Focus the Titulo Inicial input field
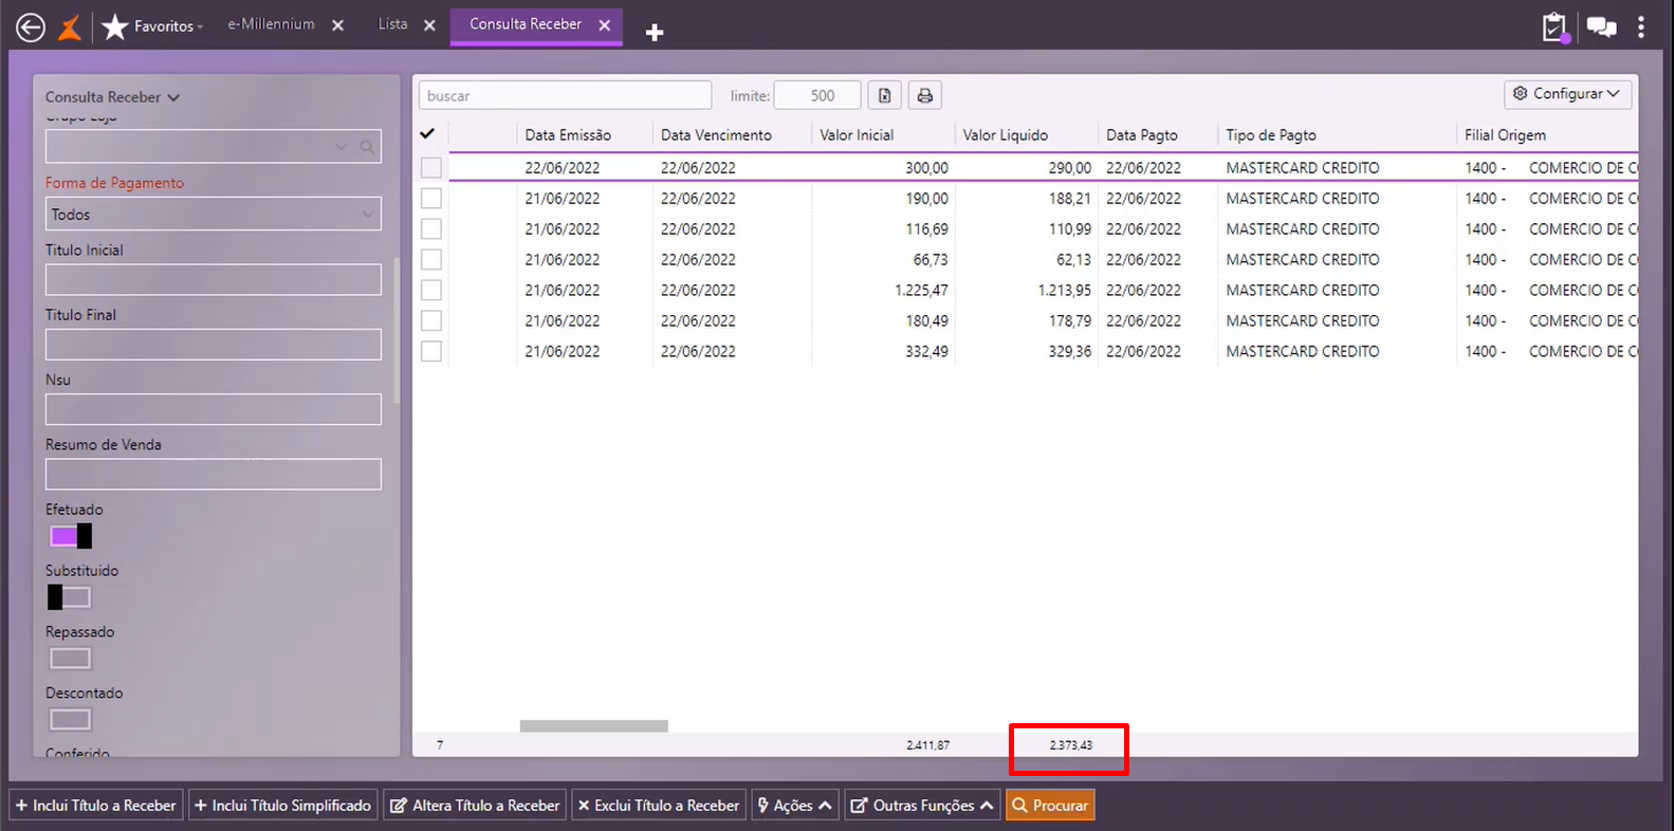1674x831 pixels. (x=213, y=279)
